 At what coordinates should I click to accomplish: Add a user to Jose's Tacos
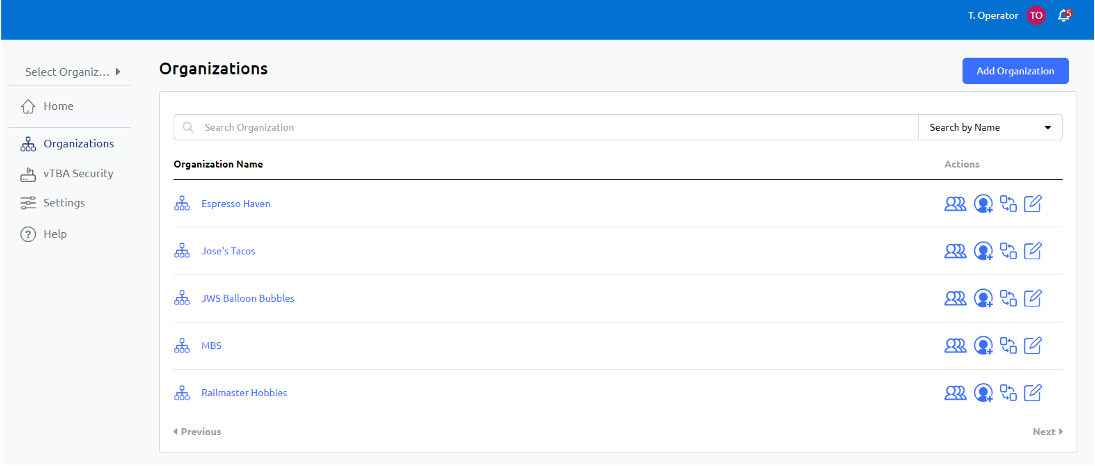pos(983,251)
